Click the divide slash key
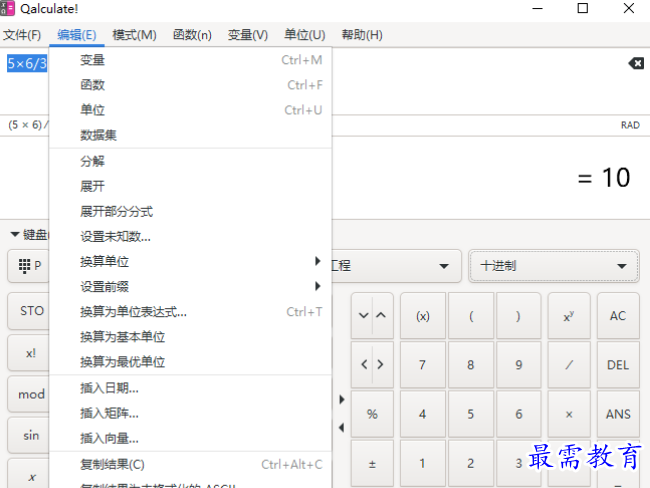650x488 pixels. 569,365
